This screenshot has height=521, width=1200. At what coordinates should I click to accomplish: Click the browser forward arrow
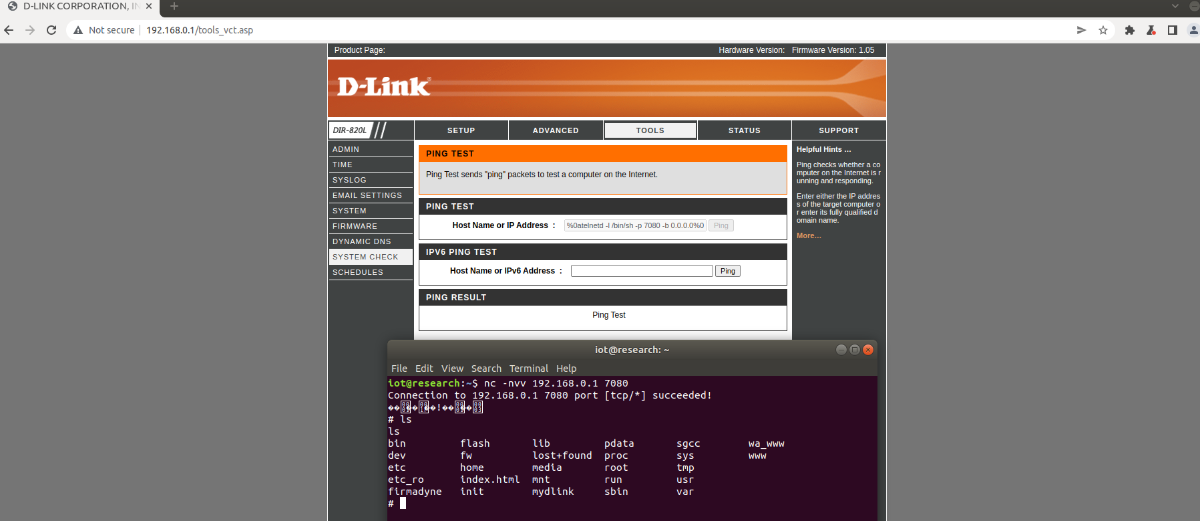coord(31,30)
